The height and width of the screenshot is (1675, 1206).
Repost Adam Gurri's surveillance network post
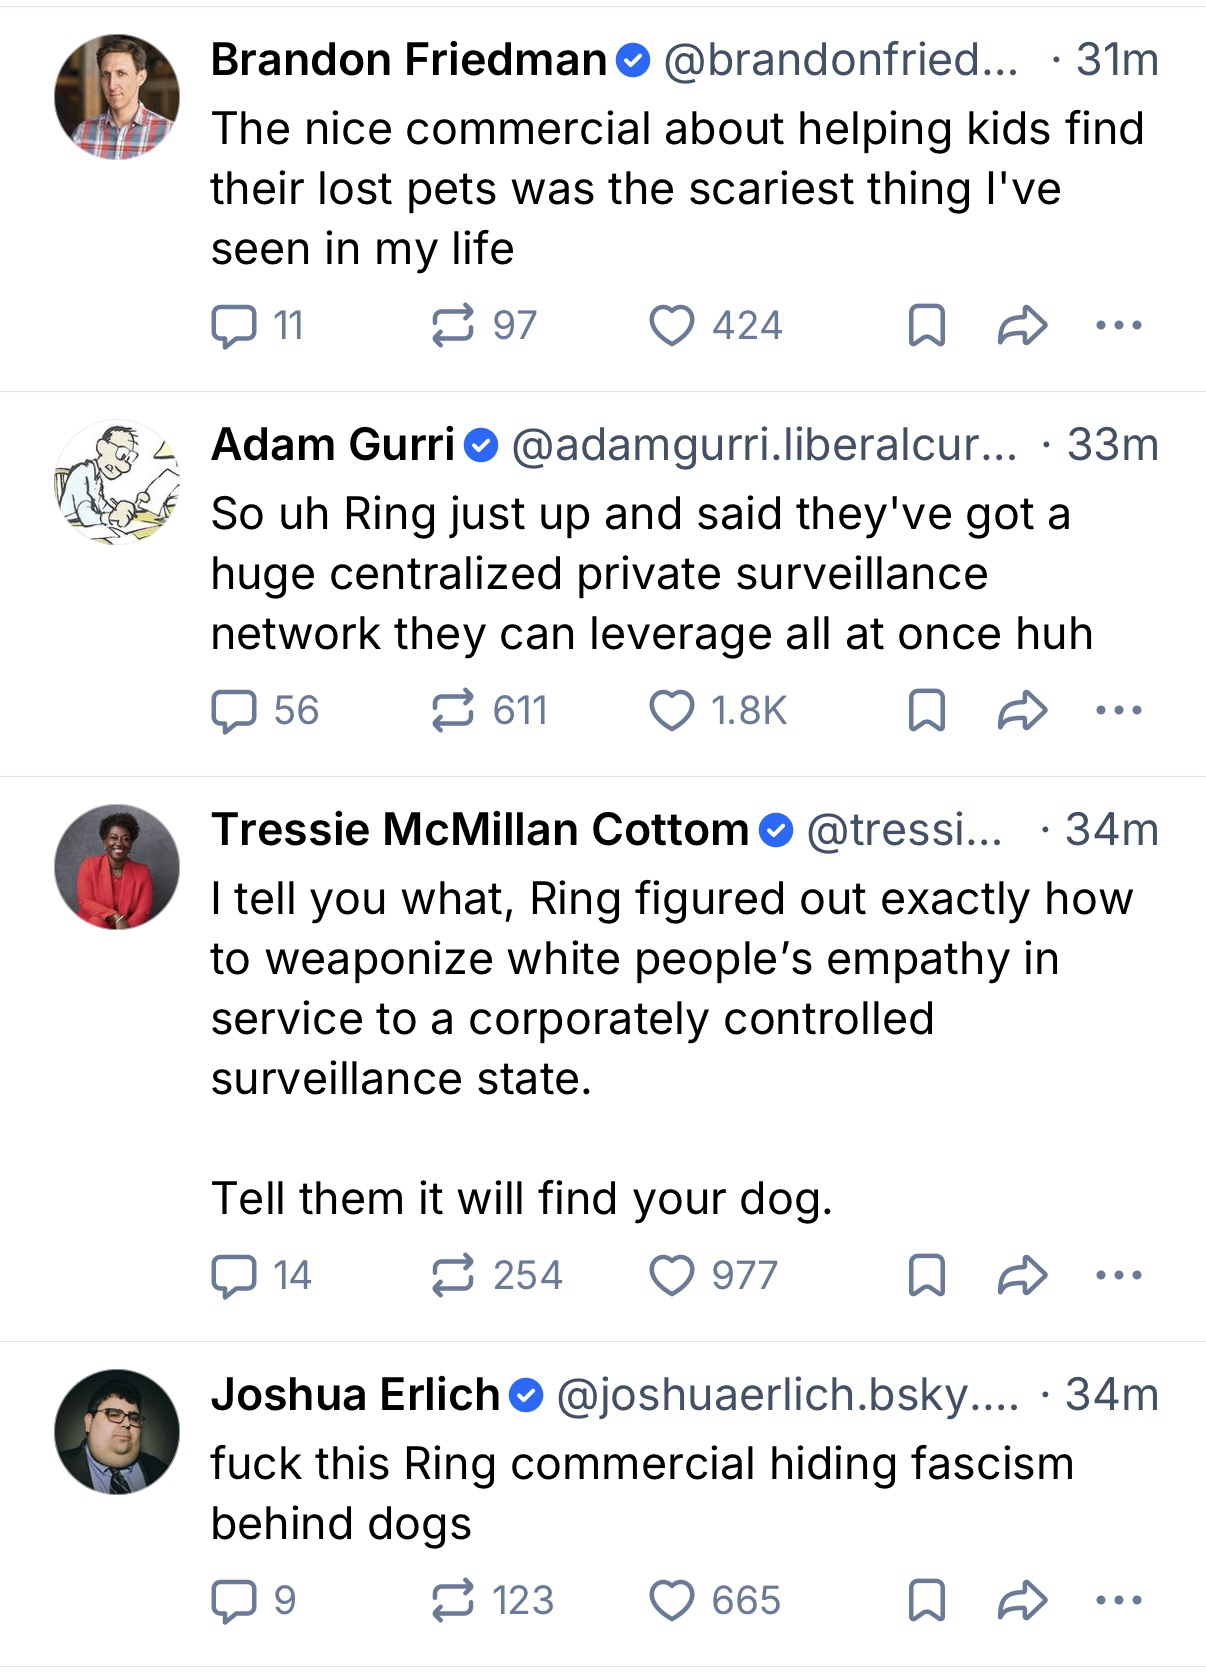click(453, 711)
